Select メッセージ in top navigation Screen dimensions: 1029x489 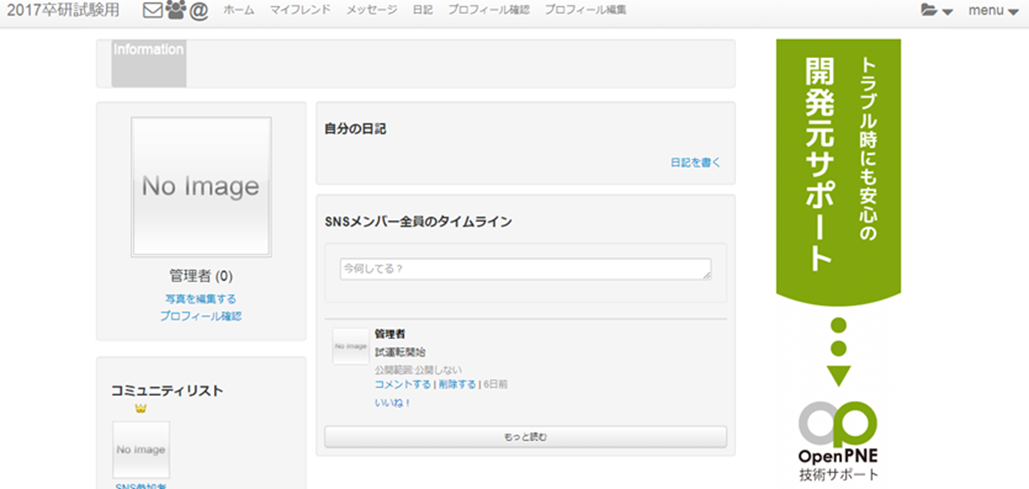pyautogui.click(x=371, y=10)
